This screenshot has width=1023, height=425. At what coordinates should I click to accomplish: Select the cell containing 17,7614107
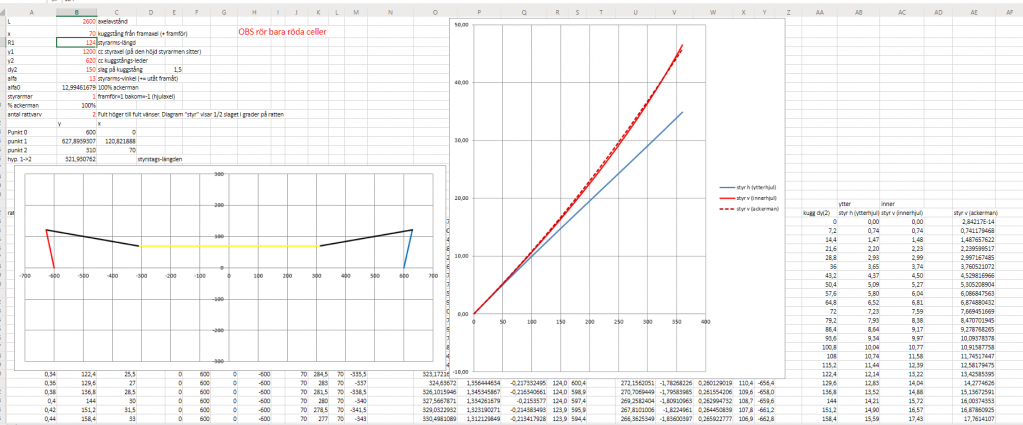click(973, 420)
